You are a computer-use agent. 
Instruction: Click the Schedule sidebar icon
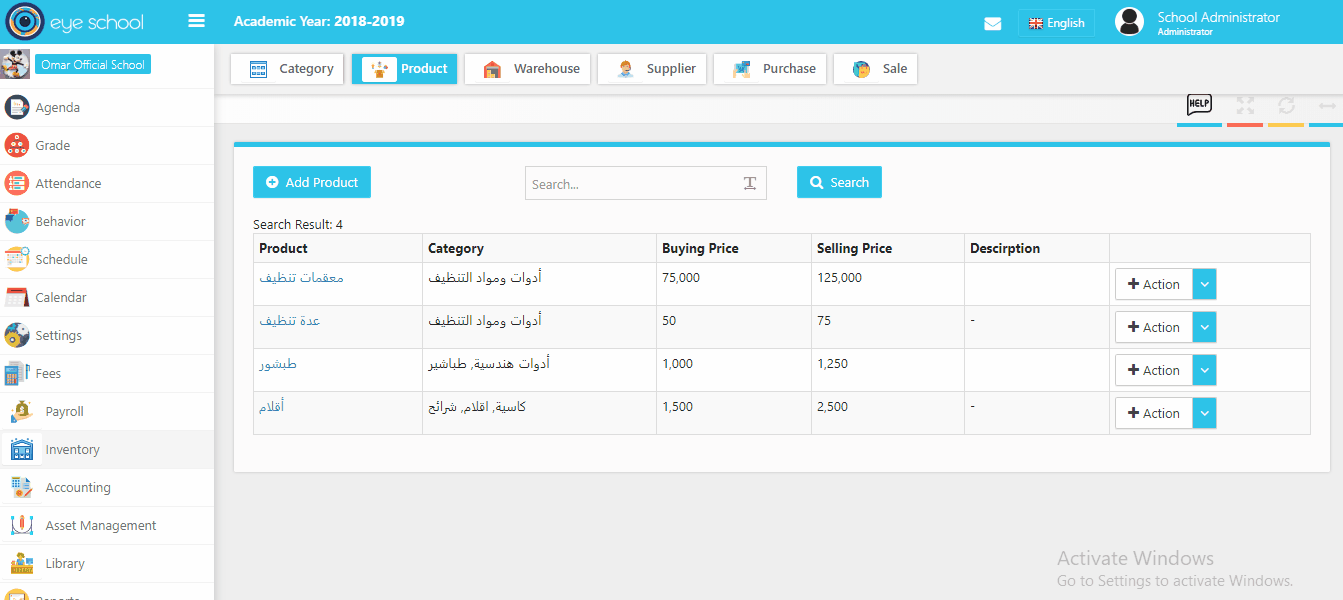pyautogui.click(x=16, y=259)
